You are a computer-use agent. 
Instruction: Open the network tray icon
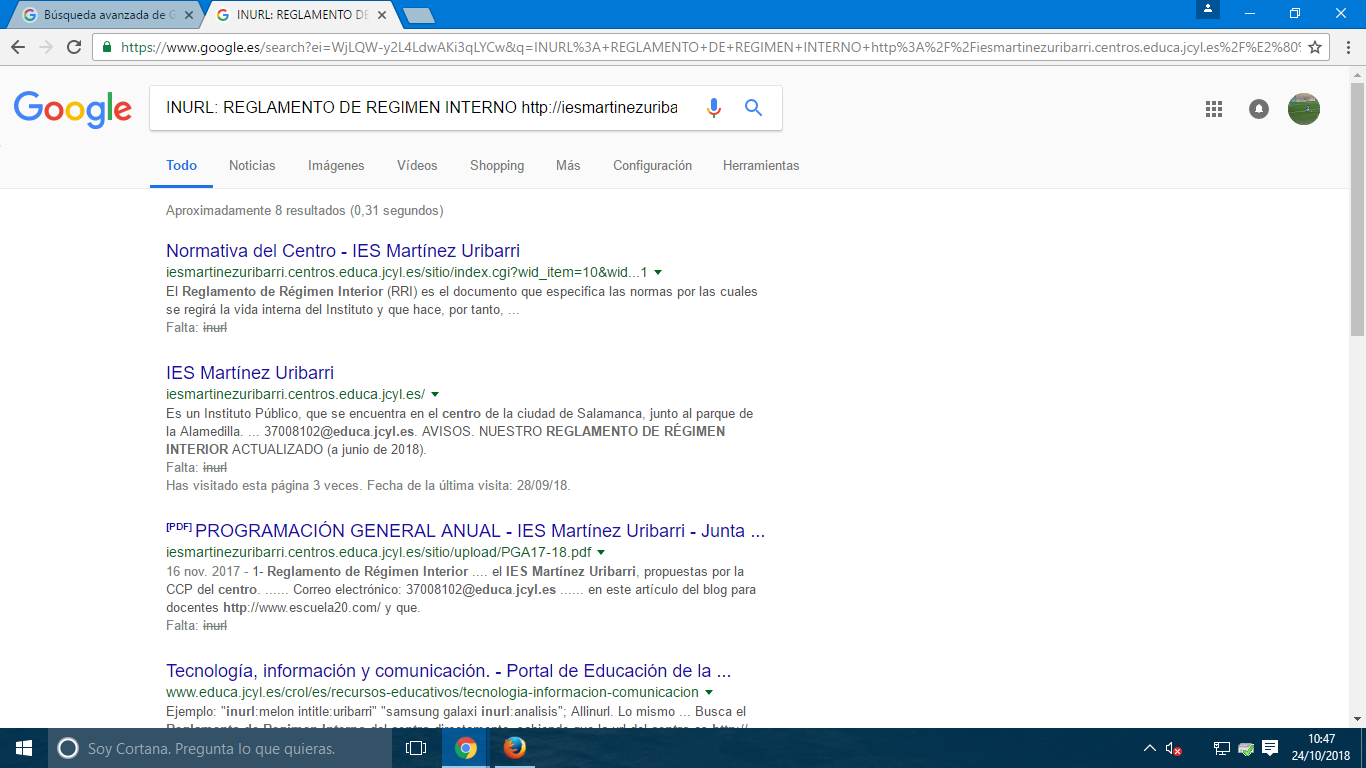click(x=1221, y=748)
